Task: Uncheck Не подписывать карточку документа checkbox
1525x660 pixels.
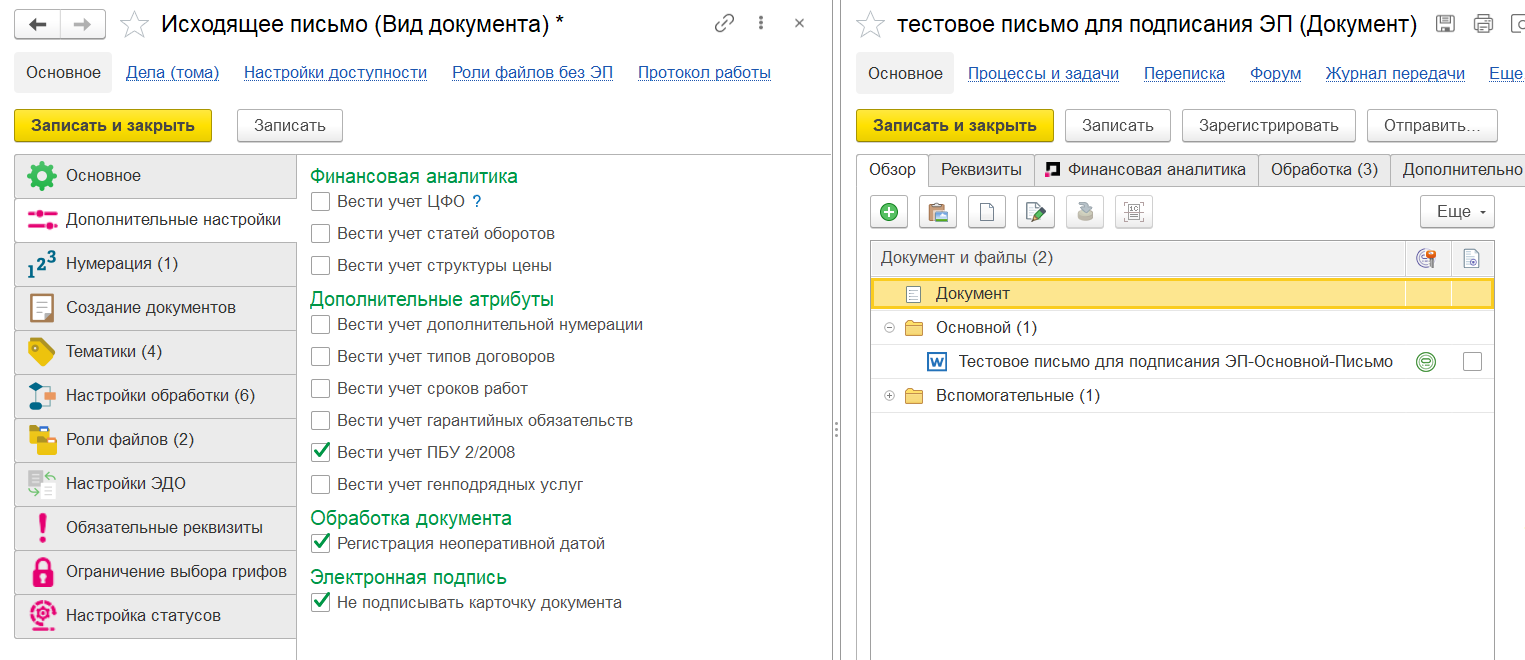Action: [x=321, y=602]
